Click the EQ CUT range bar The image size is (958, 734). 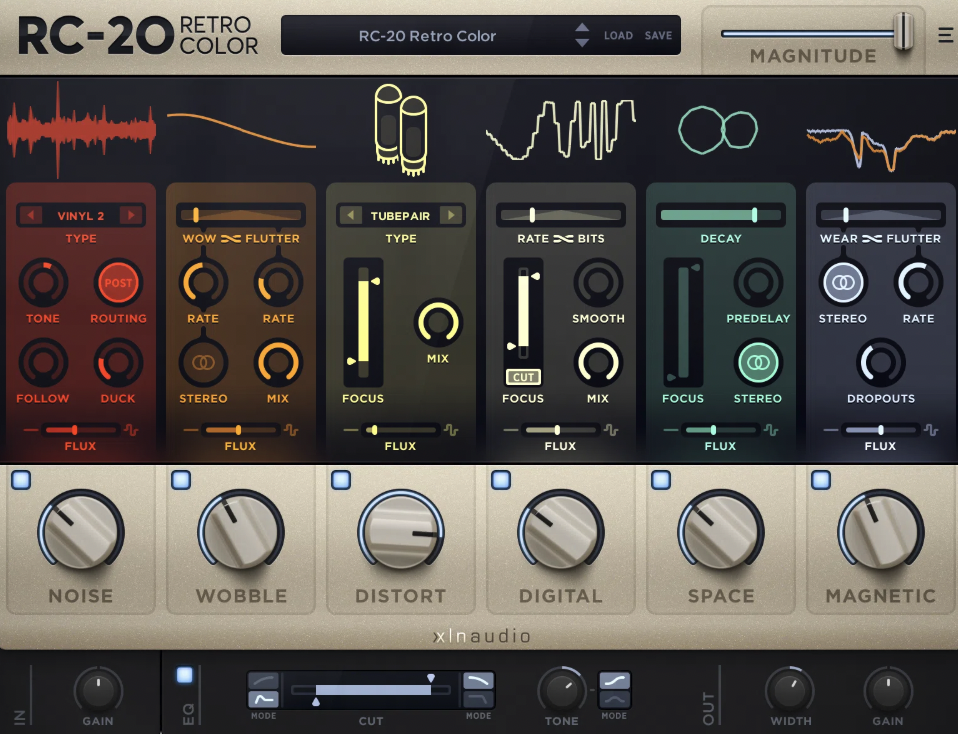click(373, 690)
